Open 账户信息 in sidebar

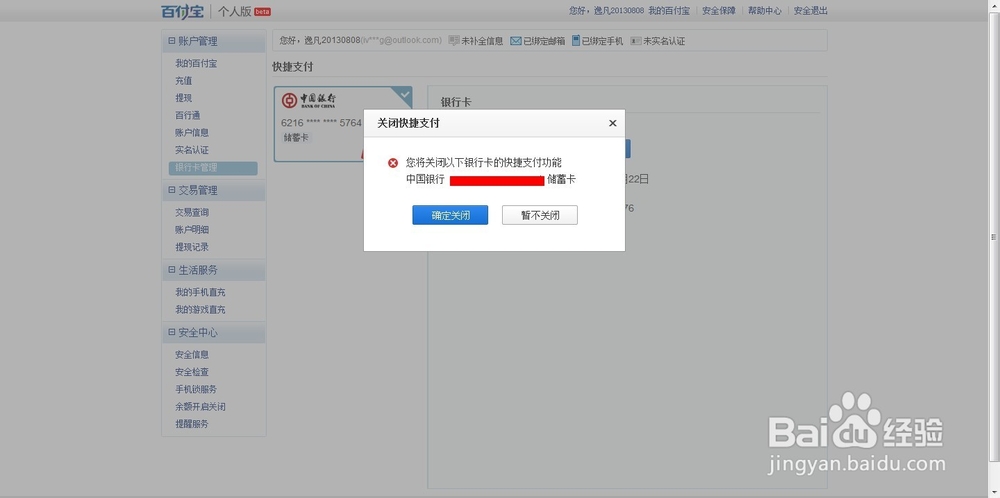point(192,133)
